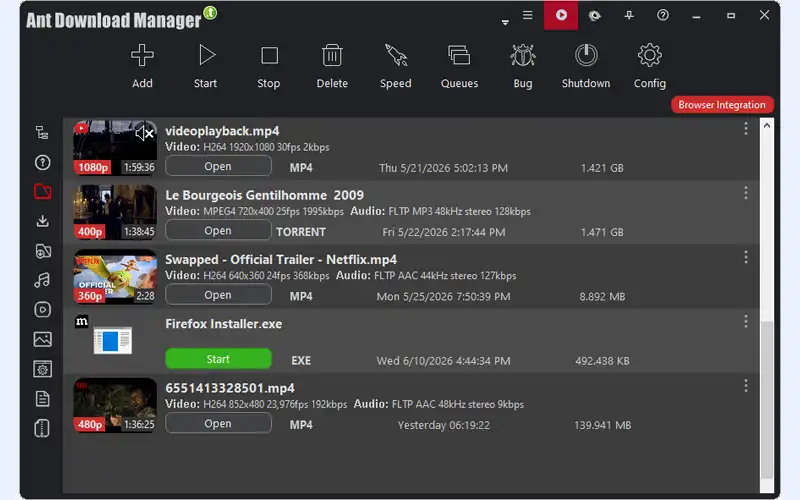Select the title Firefox Installer.exe
Image resolution: width=800 pixels, height=500 pixels.
[223, 324]
